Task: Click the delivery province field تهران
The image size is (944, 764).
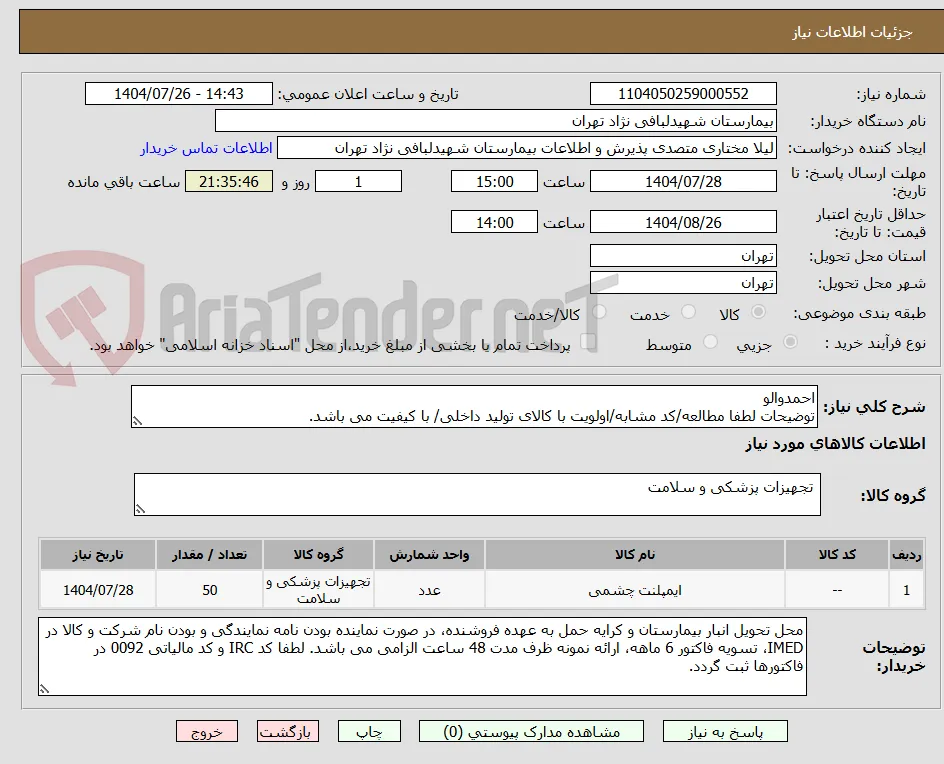Action: 683,256
